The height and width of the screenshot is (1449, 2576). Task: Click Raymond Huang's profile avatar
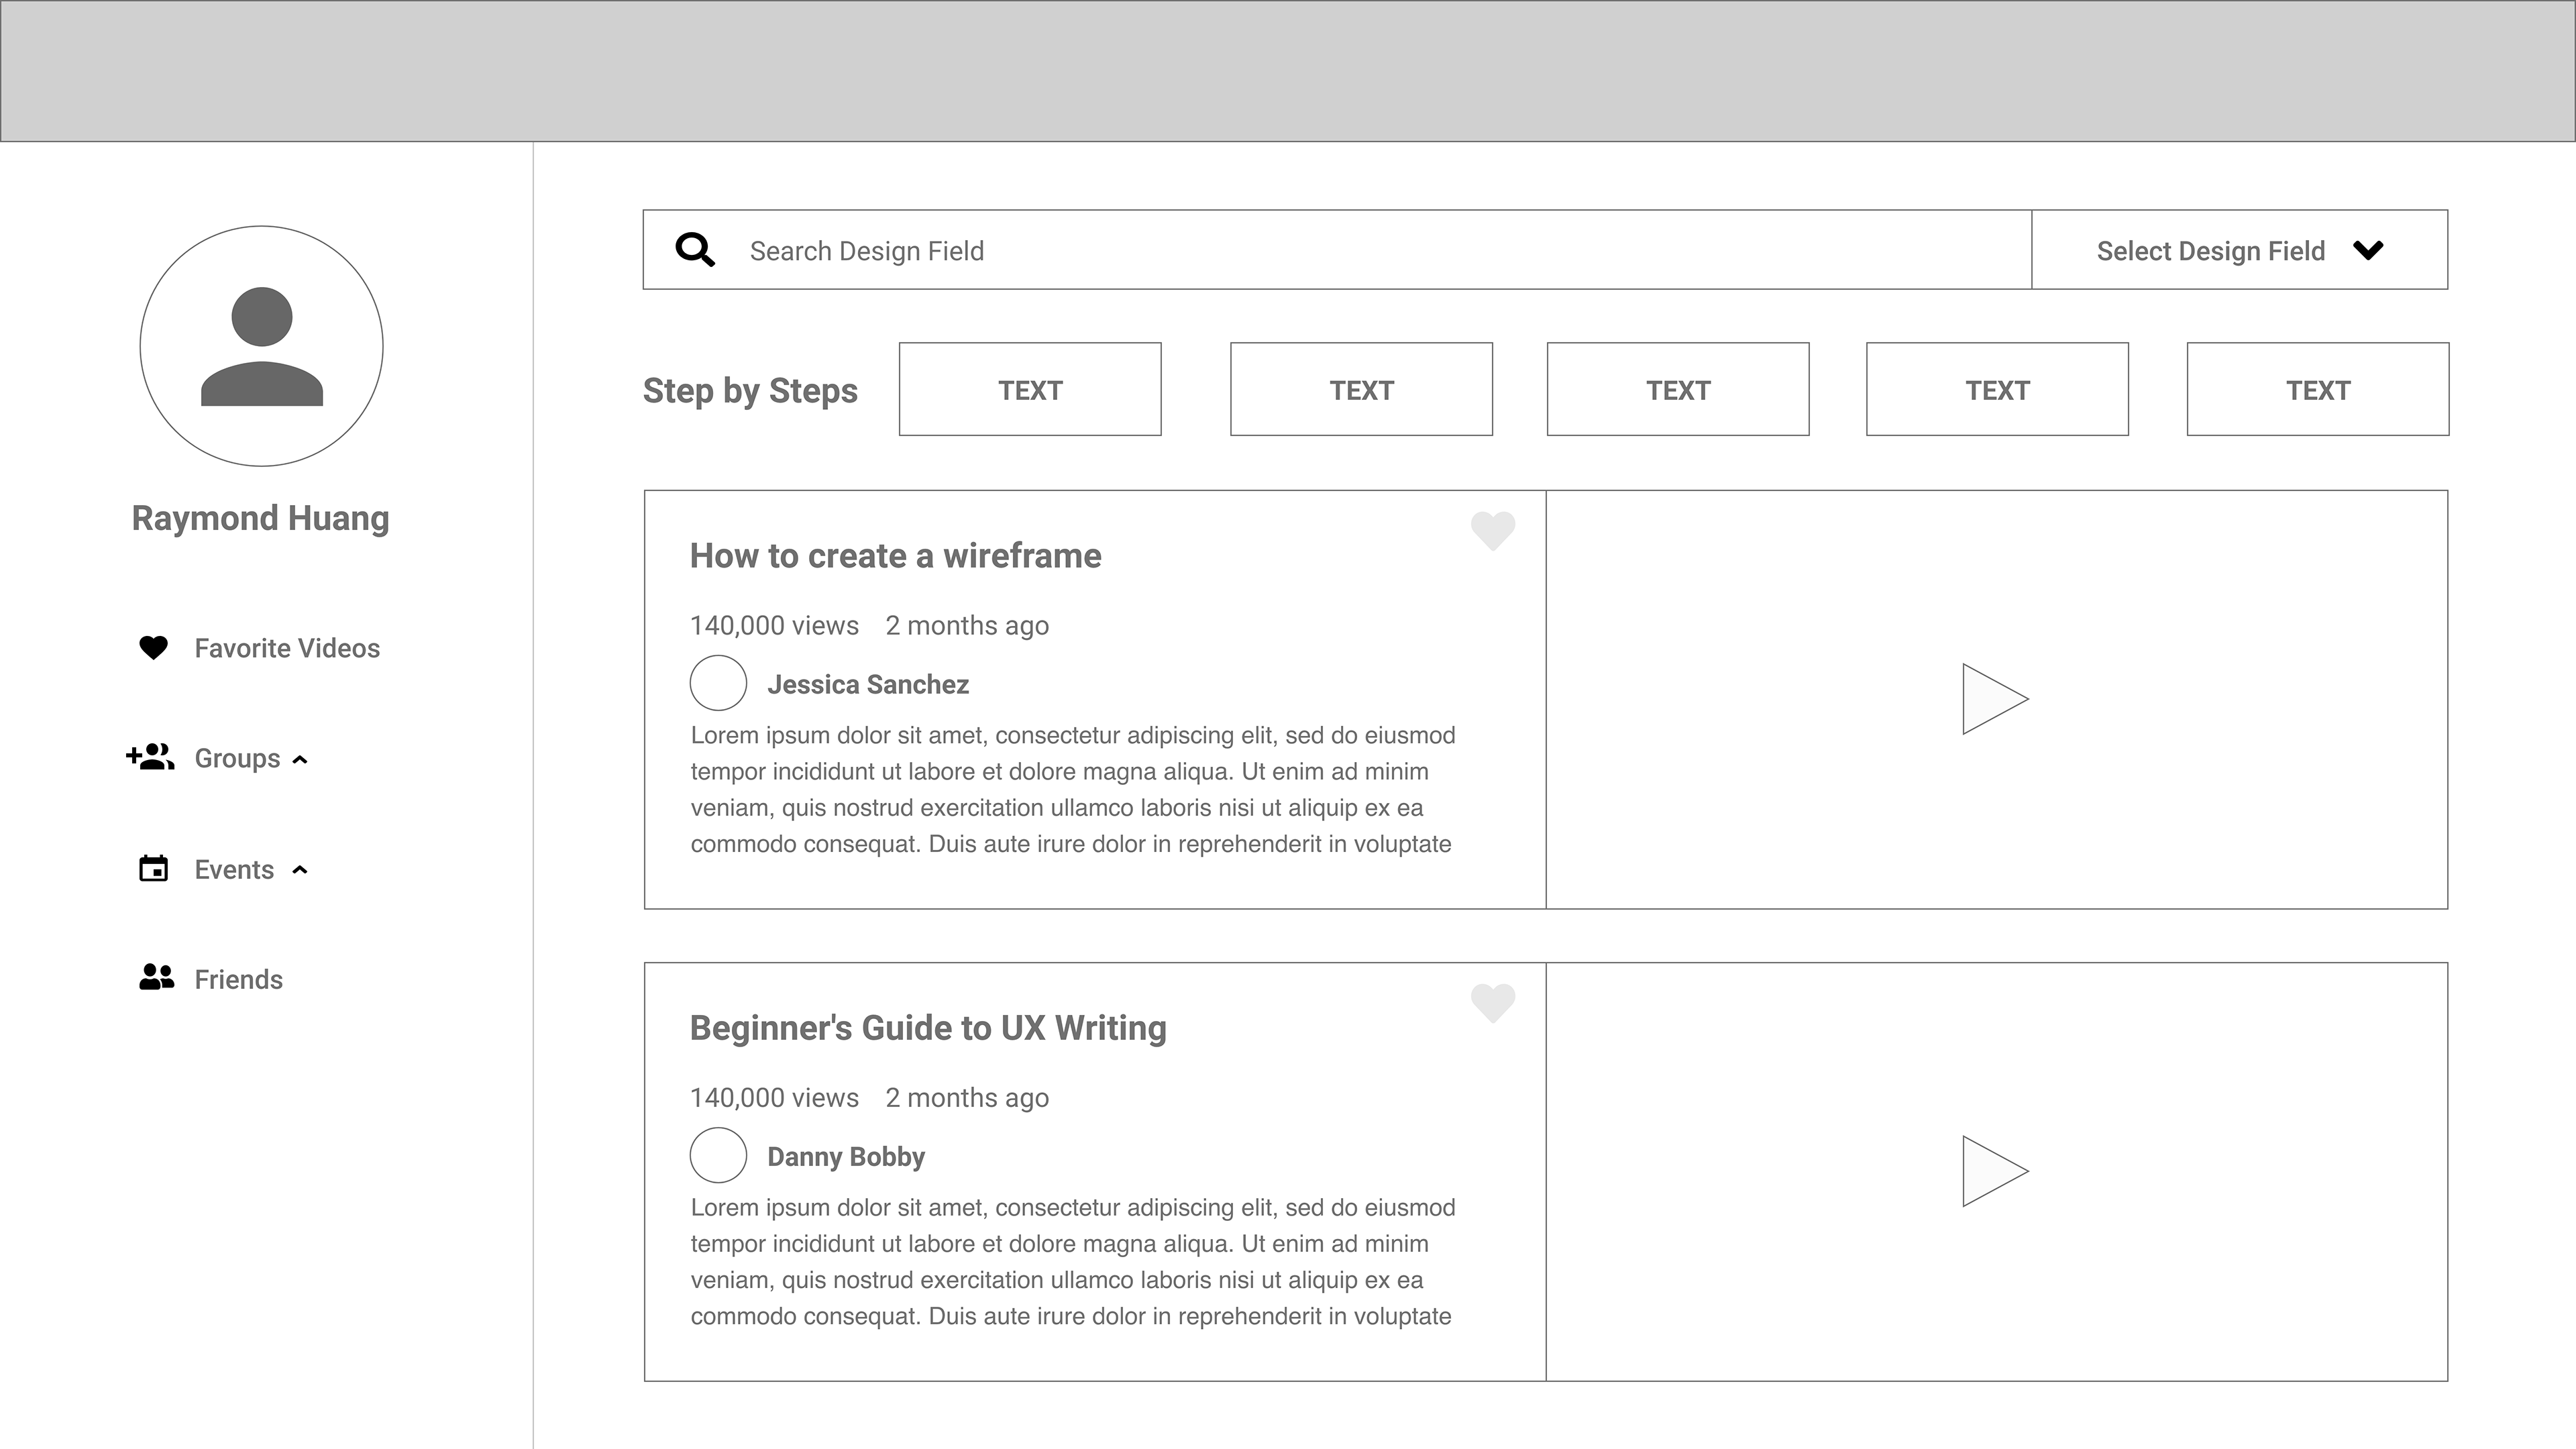click(x=262, y=346)
